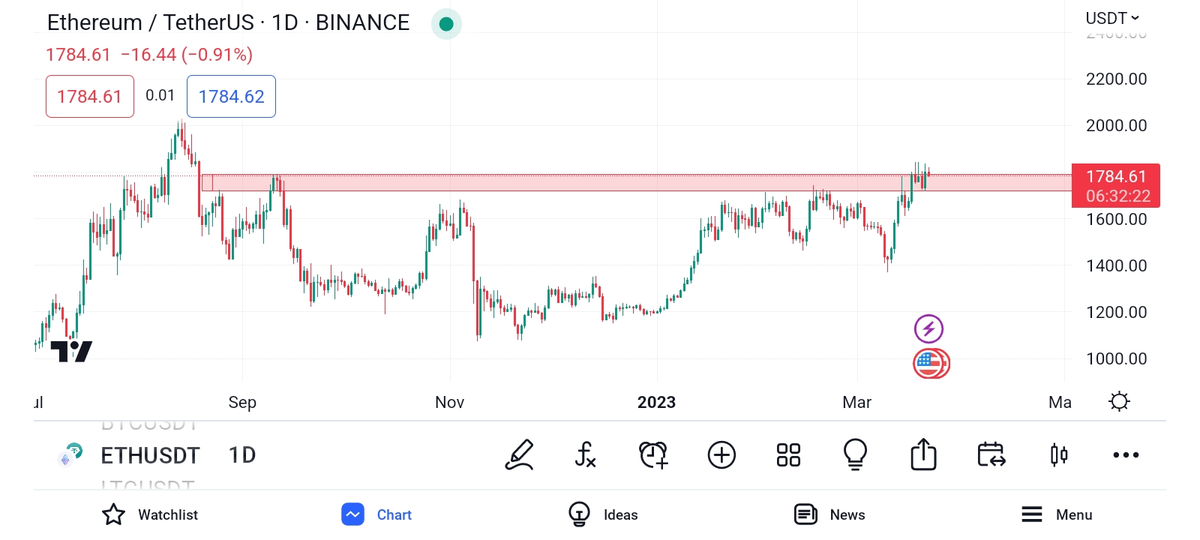Change chart type with candlestick icon
This screenshot has height=540, width=1200.
[x=1059, y=455]
